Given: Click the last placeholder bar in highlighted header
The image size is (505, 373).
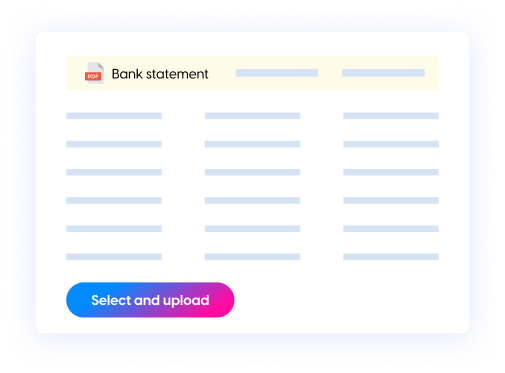Looking at the screenshot, I should point(383,73).
